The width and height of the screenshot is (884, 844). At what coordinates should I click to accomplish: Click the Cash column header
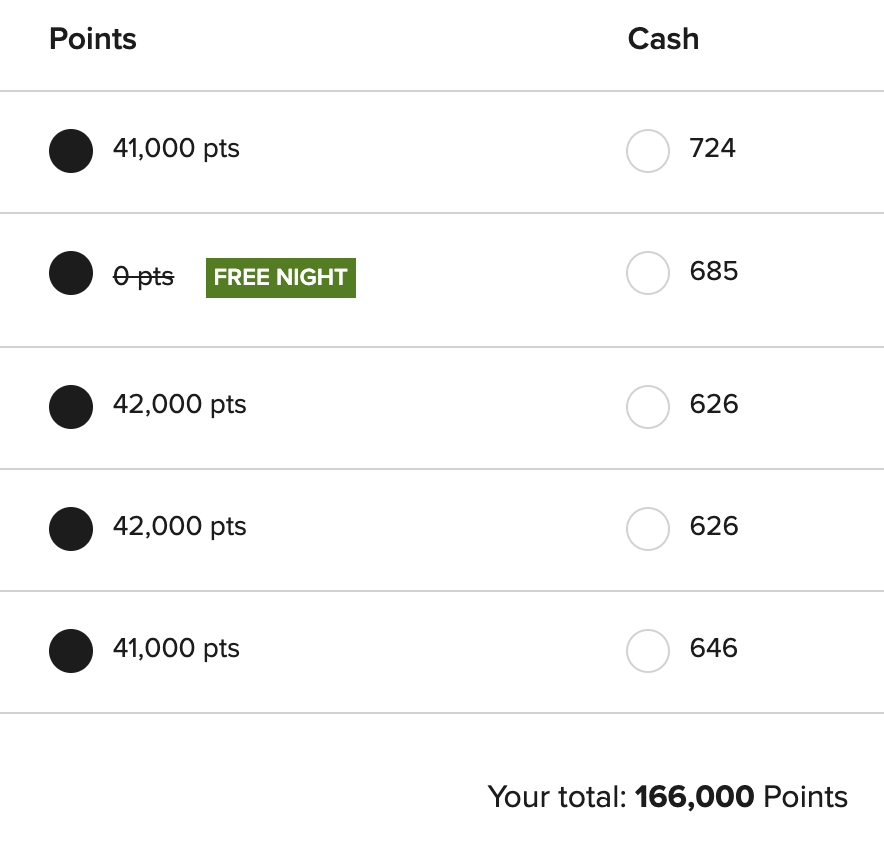(663, 39)
